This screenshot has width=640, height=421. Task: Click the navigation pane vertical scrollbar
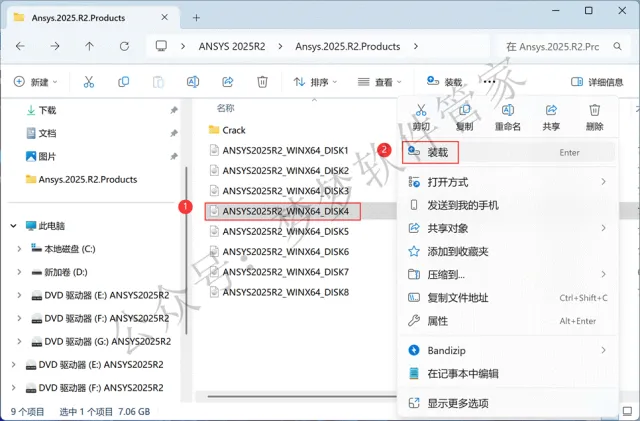[x=186, y=250]
